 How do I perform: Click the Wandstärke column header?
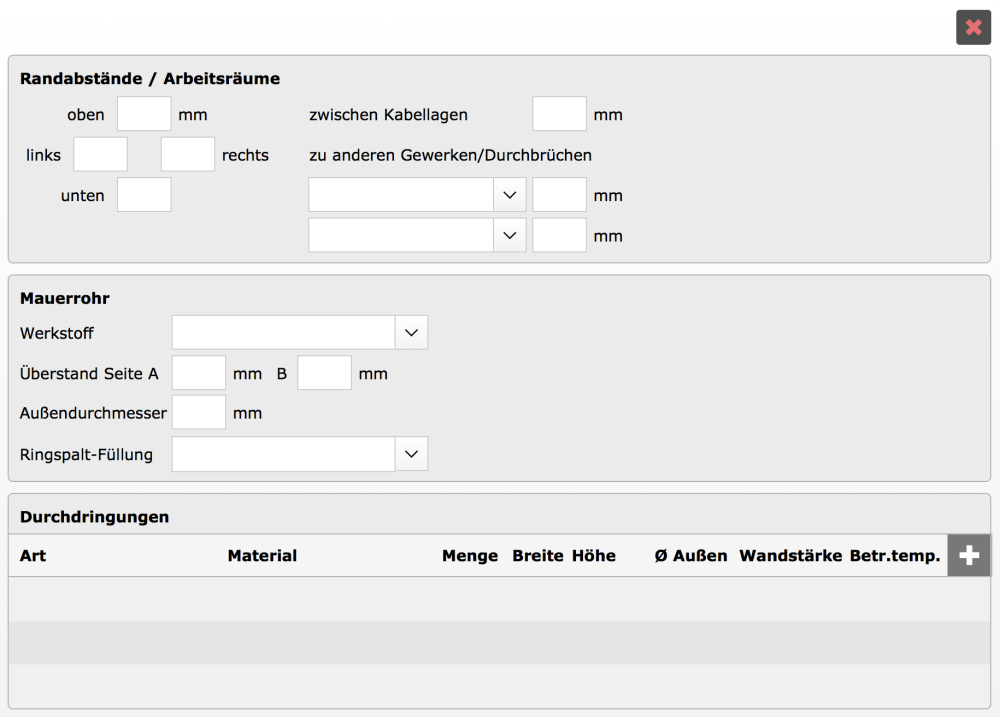790,556
